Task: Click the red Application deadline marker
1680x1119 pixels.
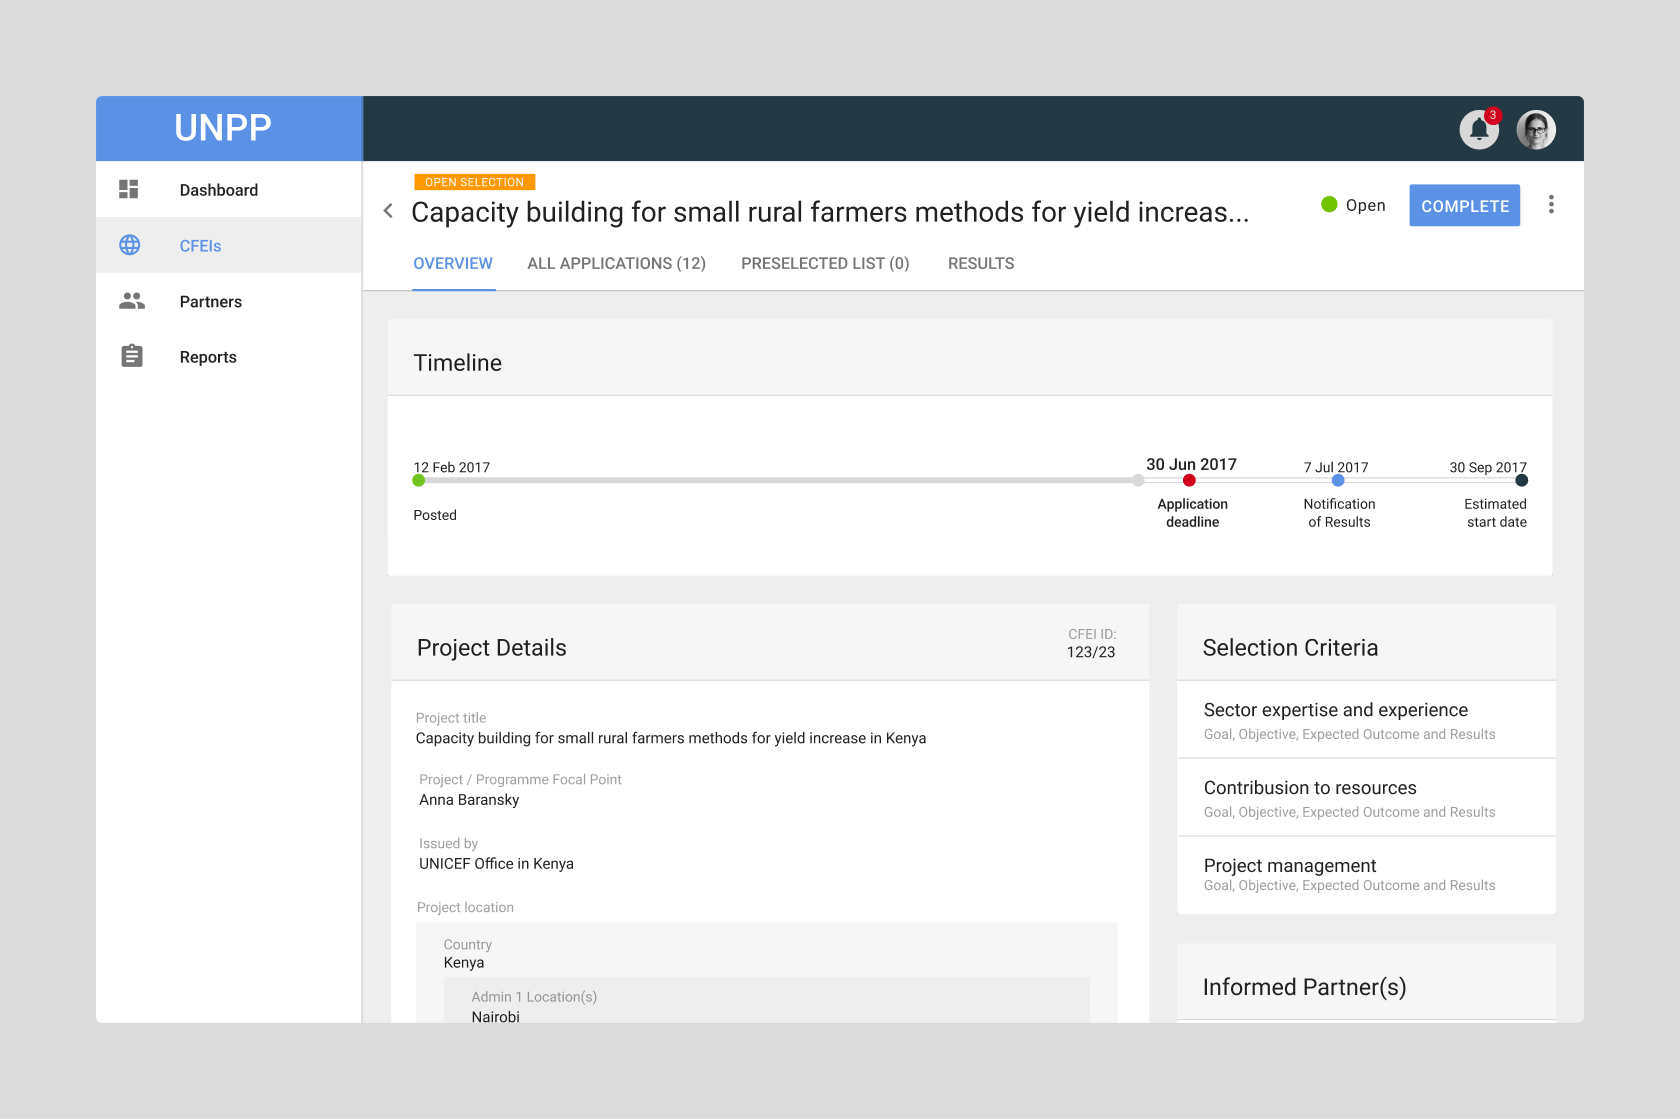Action: coord(1189,480)
